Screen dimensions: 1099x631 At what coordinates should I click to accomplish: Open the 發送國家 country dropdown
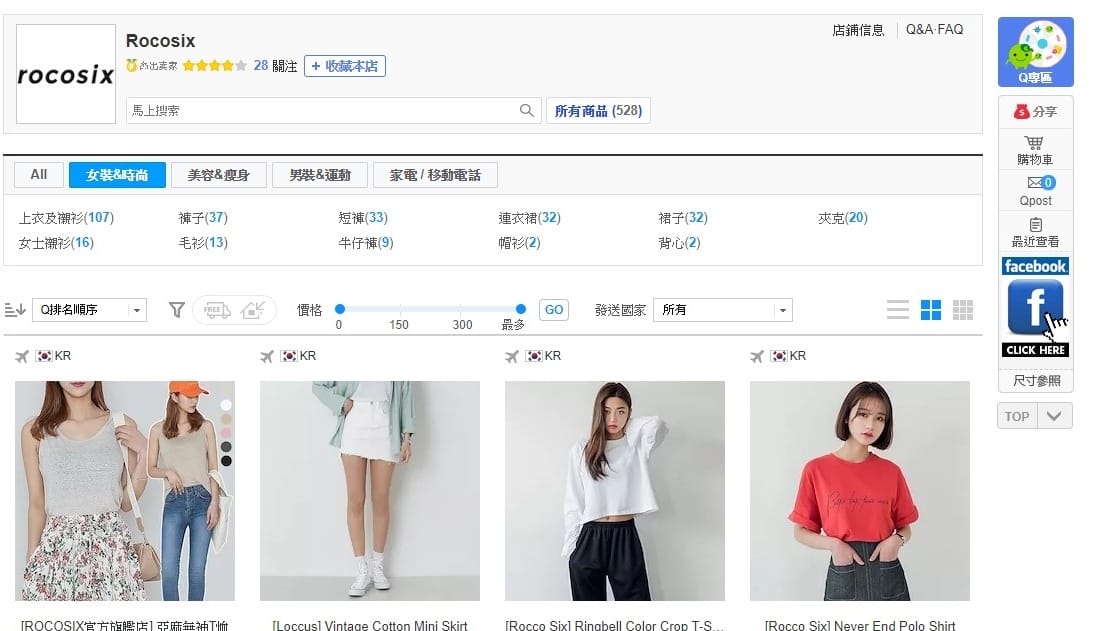click(722, 310)
